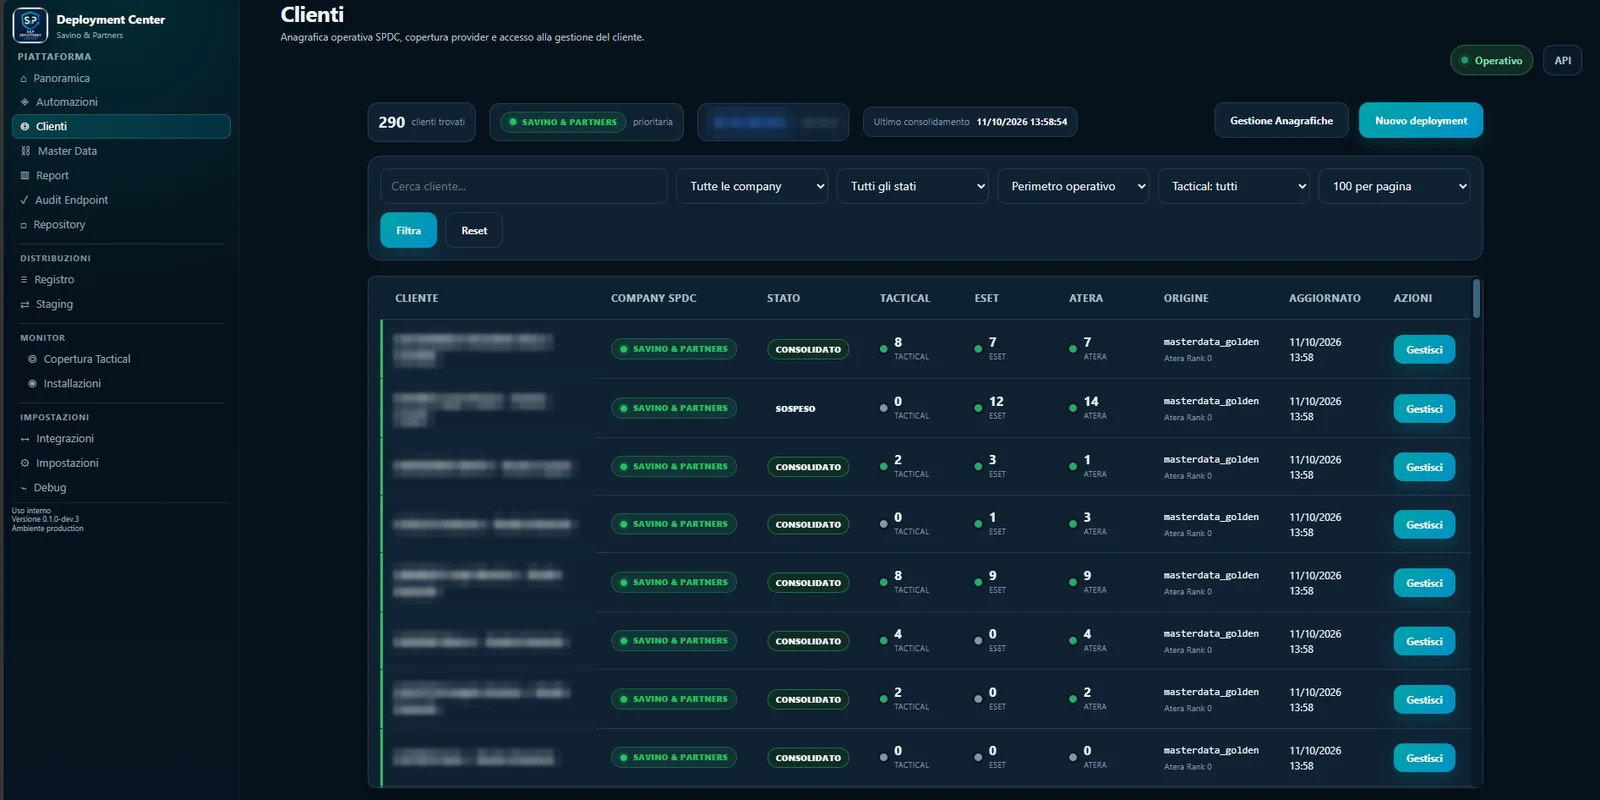Open the 'Tactical: tutti' filter dropdown
Image resolution: width=1600 pixels, height=800 pixels.
click(1234, 186)
